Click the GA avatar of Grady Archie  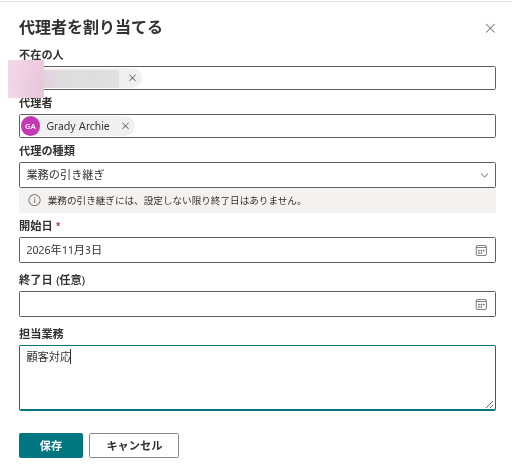[x=30, y=126]
